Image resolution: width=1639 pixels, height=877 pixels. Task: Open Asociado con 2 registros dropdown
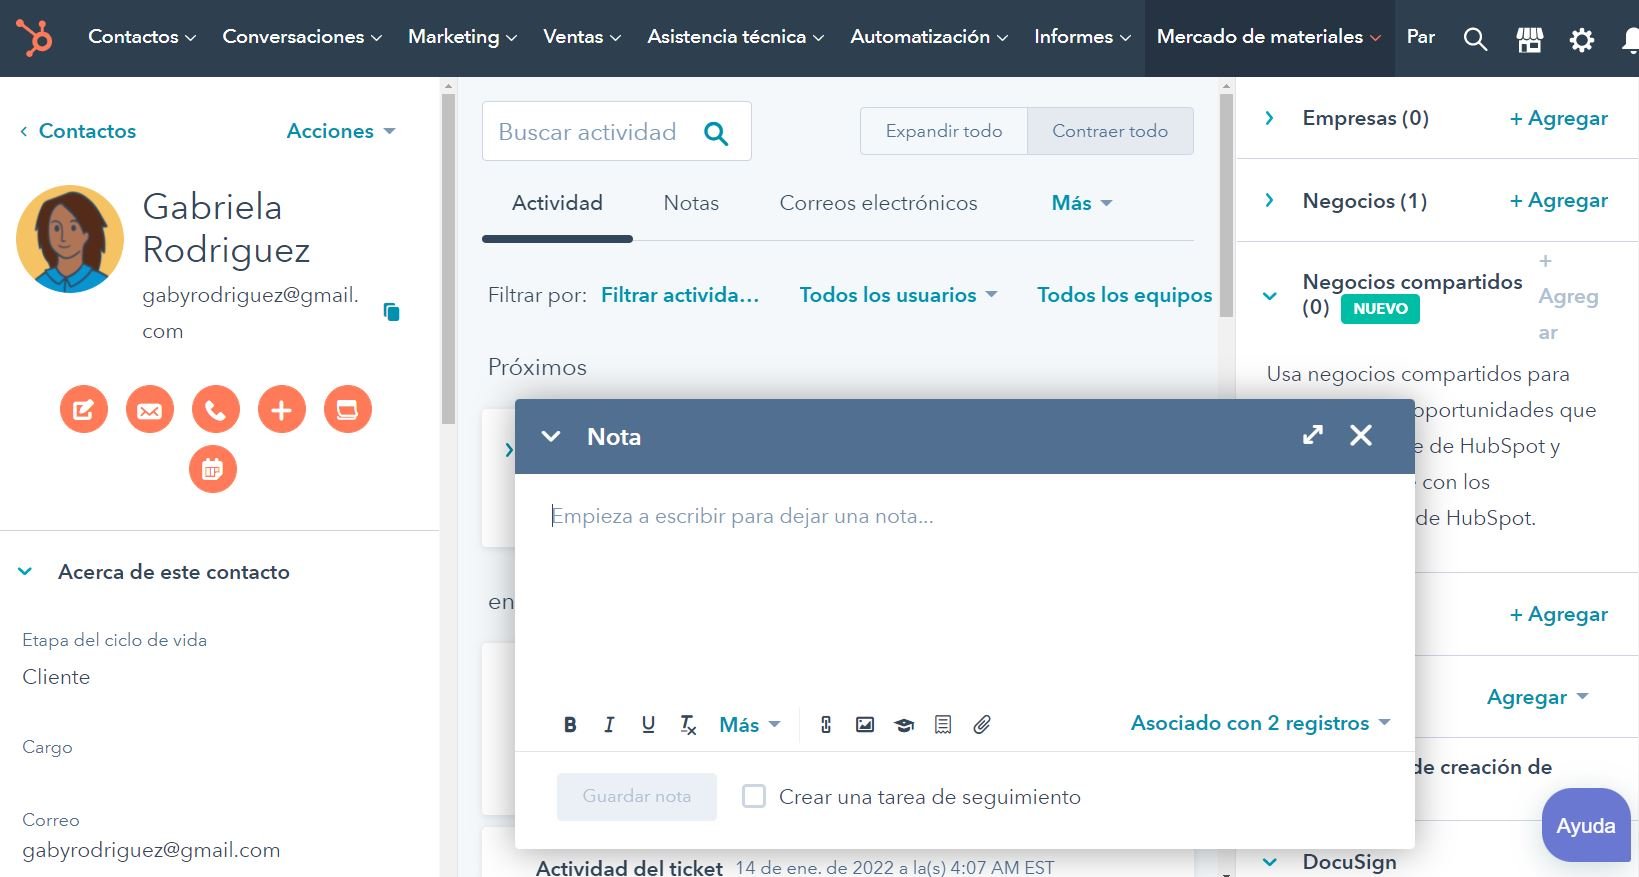point(1261,723)
